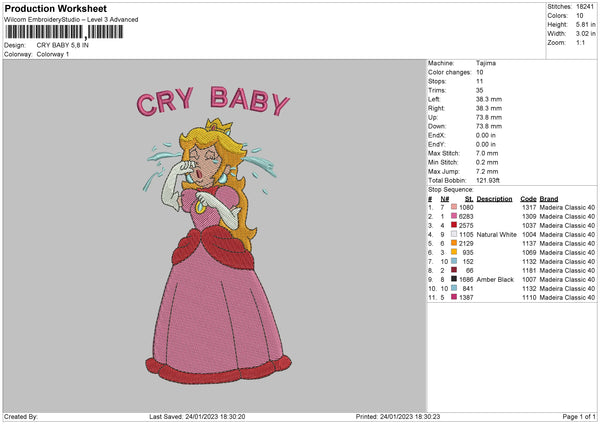Click the magenta swatch for code 1110

point(454,297)
